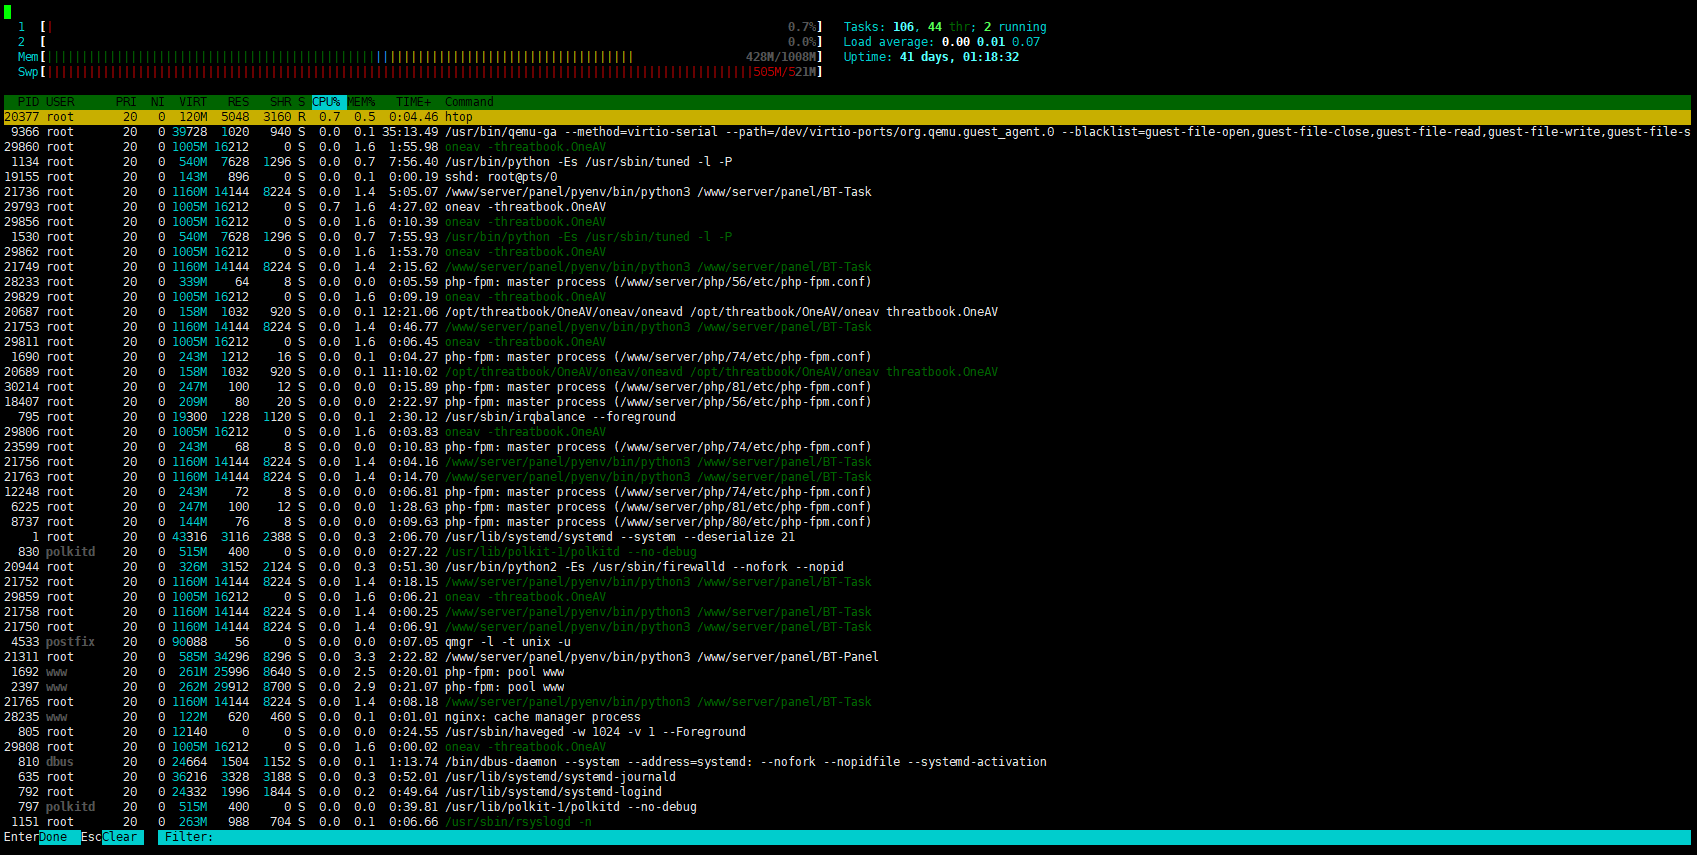Select the qemu-ga process row PID 9366
This screenshot has height=855, width=1697.
click(847, 132)
